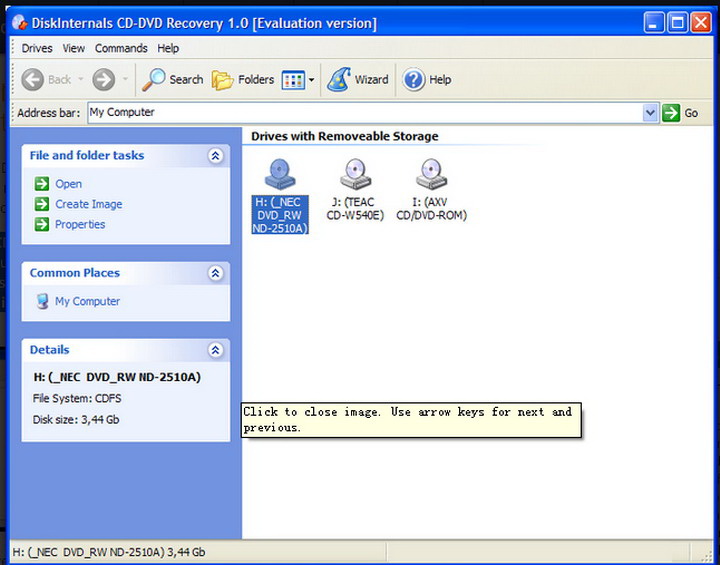The width and height of the screenshot is (720, 565).
Task: Click the application icon in the title bar
Action: pyautogui.click(x=19, y=23)
